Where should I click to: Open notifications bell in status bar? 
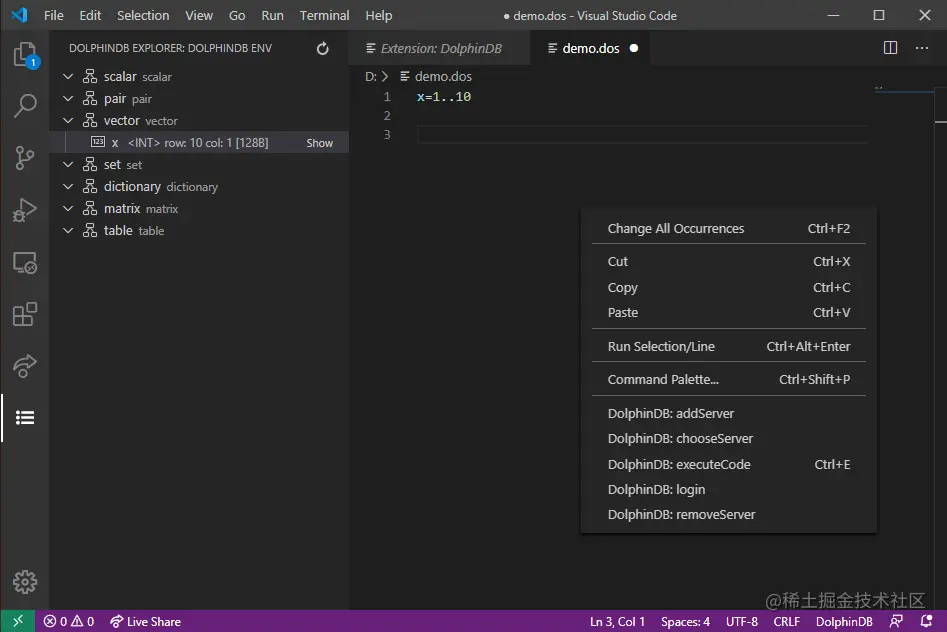click(926, 621)
